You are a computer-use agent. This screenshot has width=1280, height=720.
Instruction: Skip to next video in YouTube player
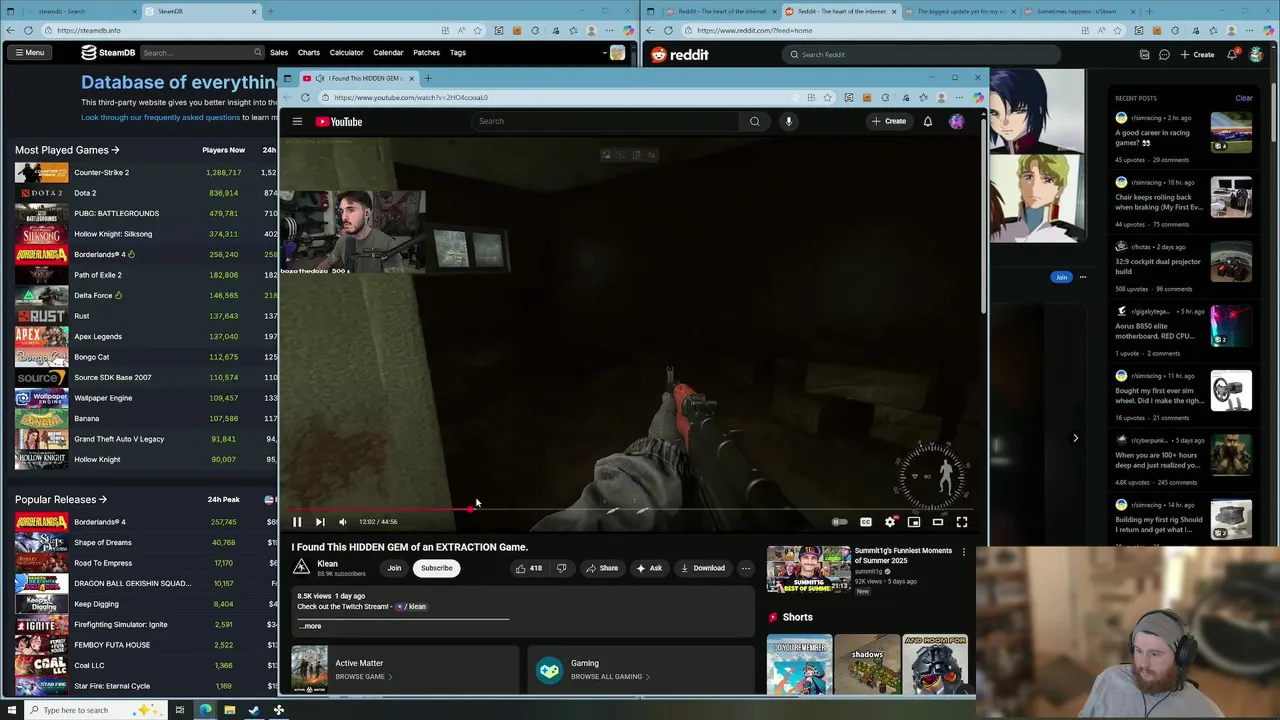tap(320, 522)
